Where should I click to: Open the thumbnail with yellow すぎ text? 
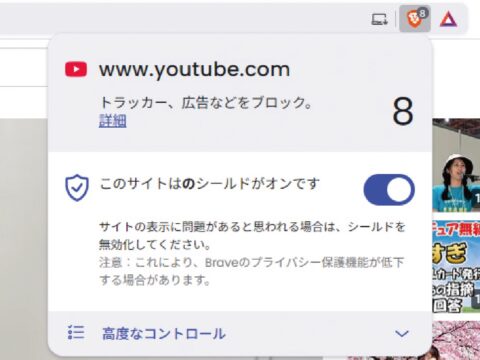click(x=456, y=267)
